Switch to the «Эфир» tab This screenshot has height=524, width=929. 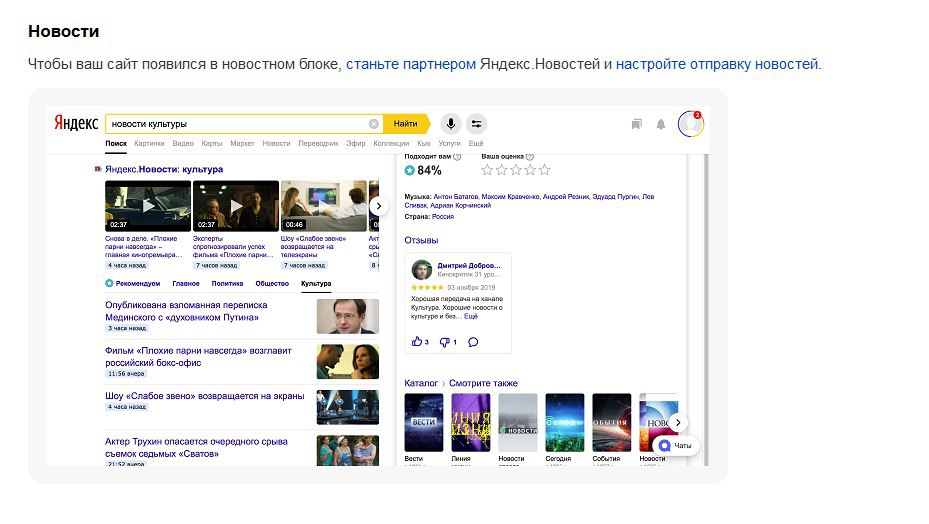(355, 143)
